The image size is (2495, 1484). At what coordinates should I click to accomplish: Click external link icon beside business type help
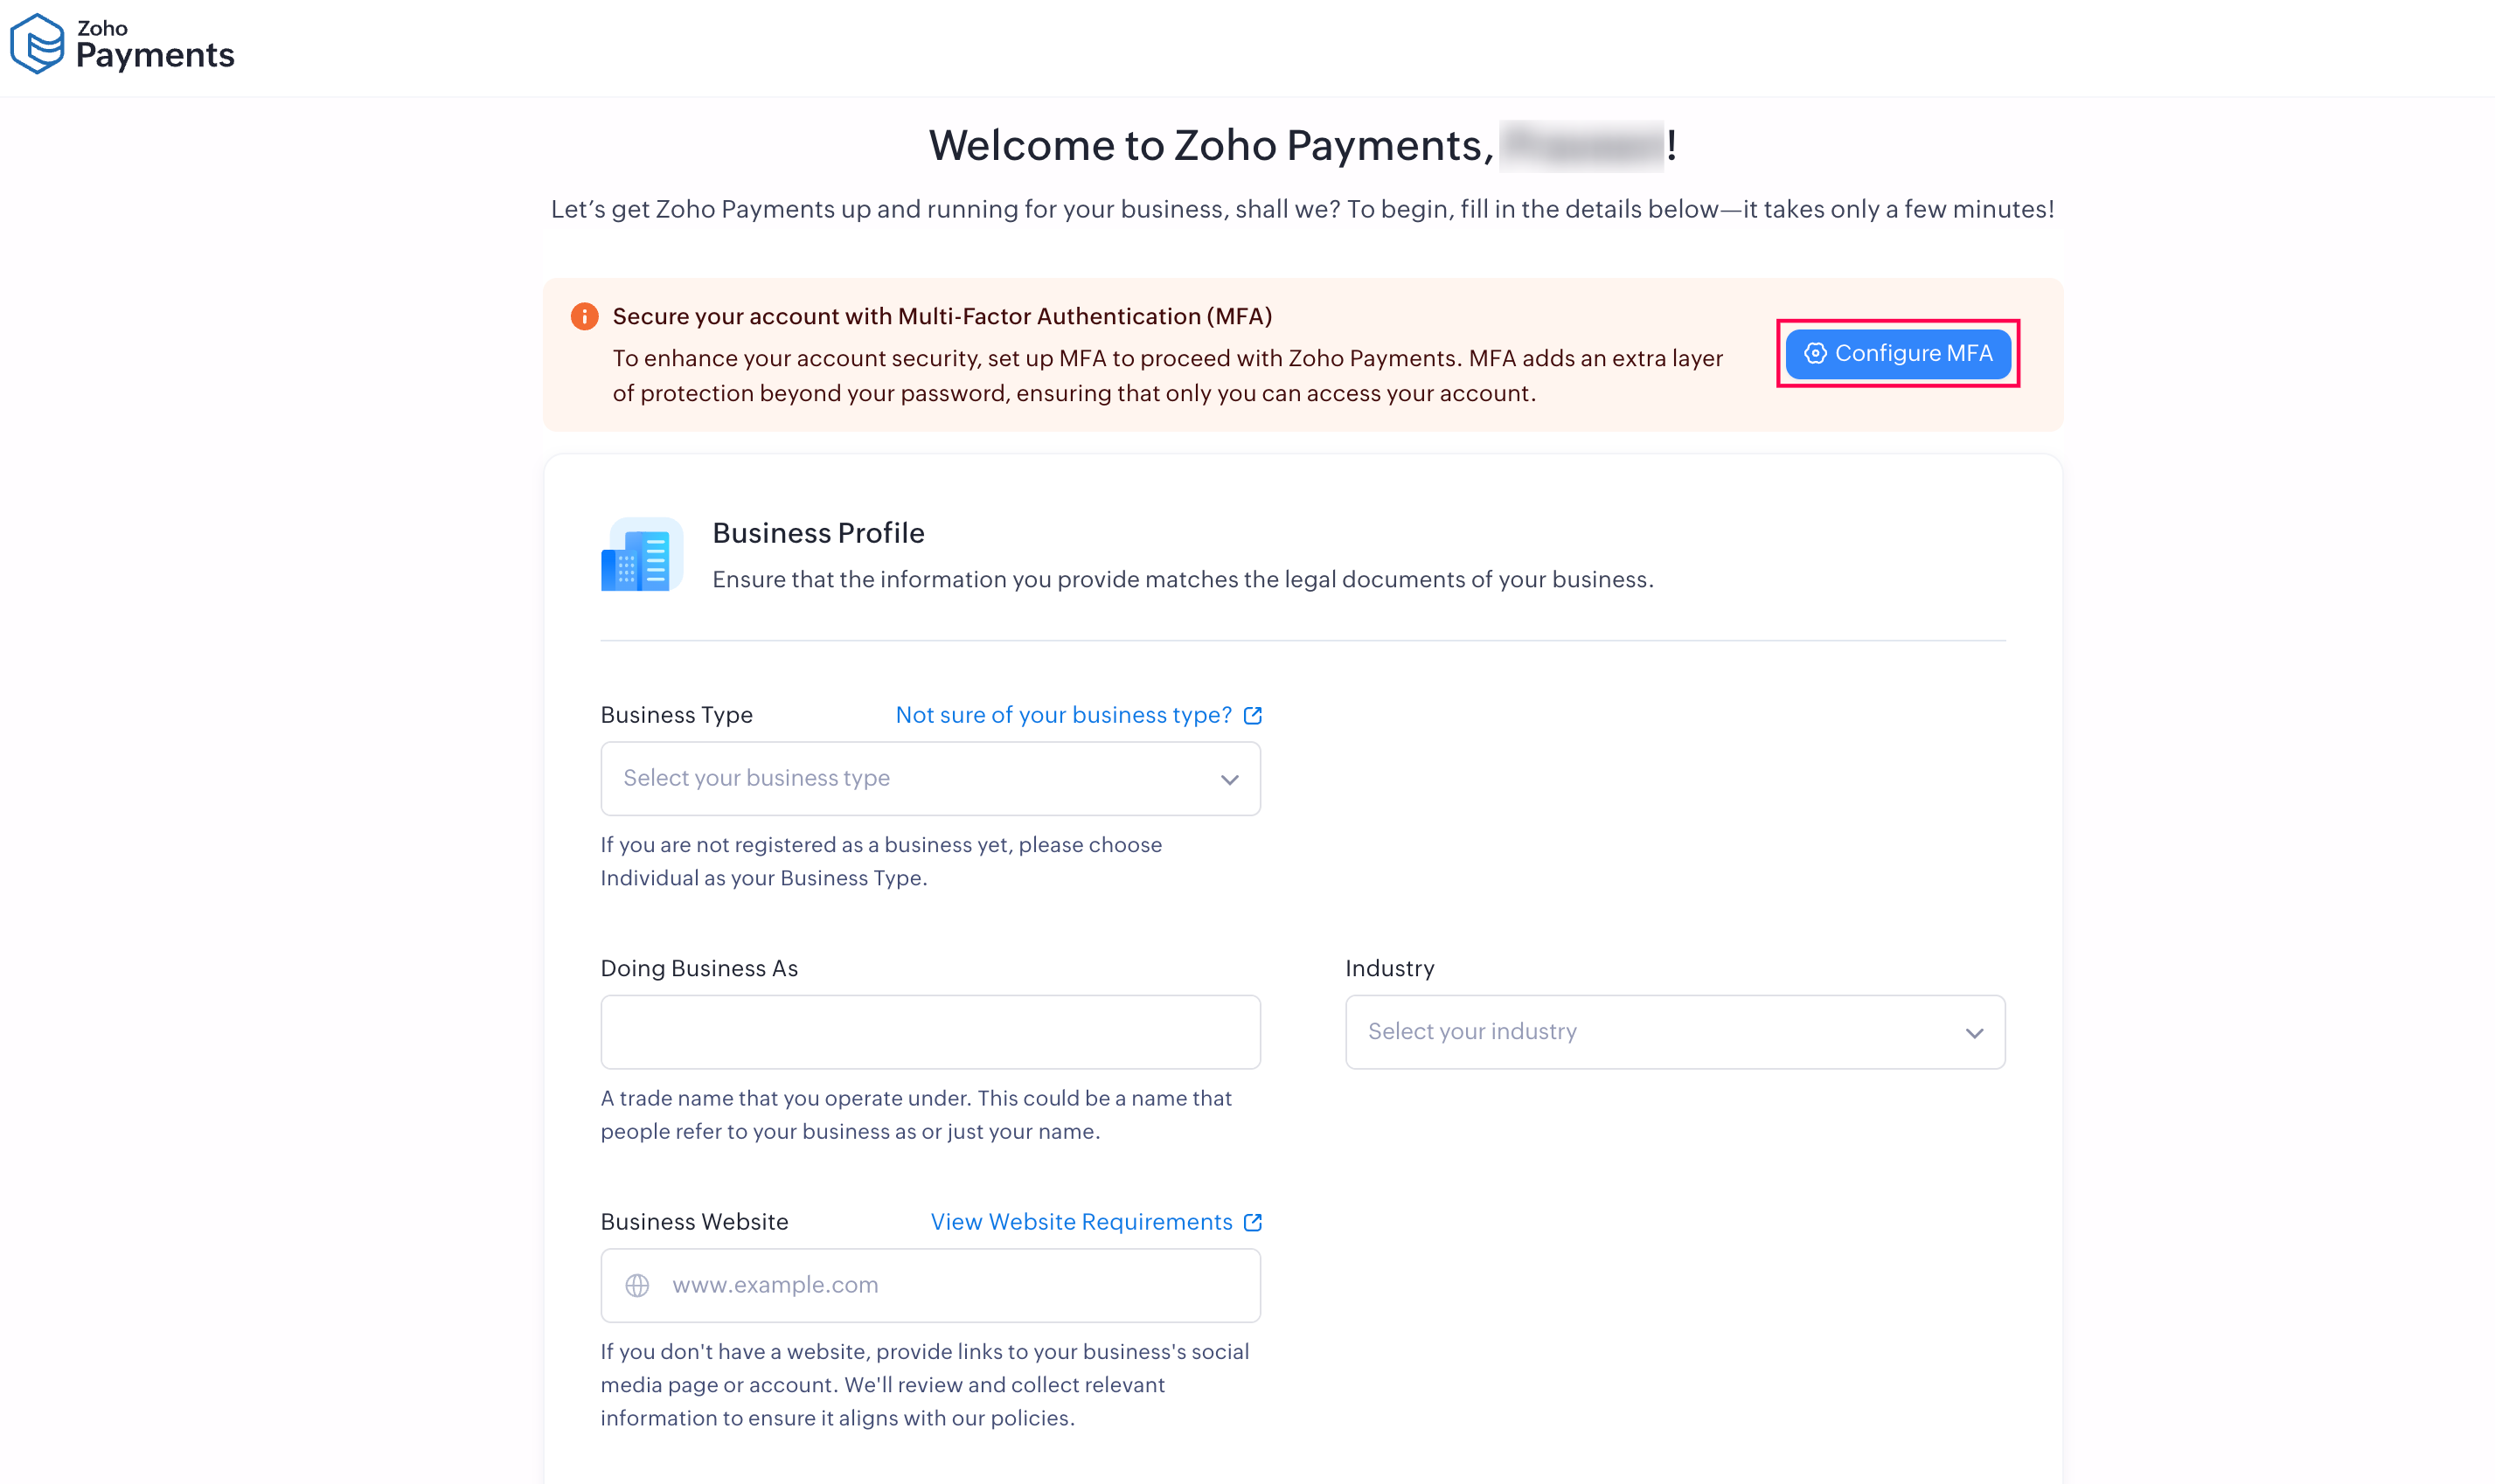point(1252,716)
